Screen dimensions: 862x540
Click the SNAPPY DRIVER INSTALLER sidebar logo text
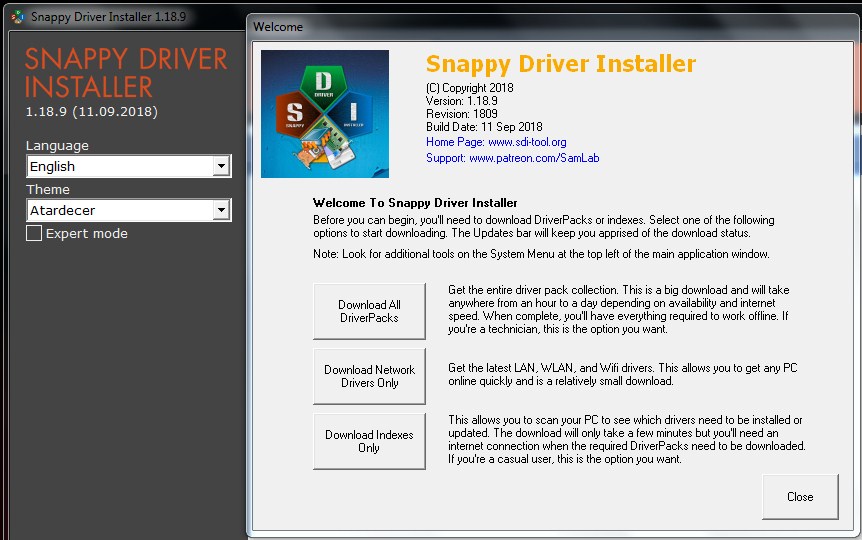click(126, 73)
